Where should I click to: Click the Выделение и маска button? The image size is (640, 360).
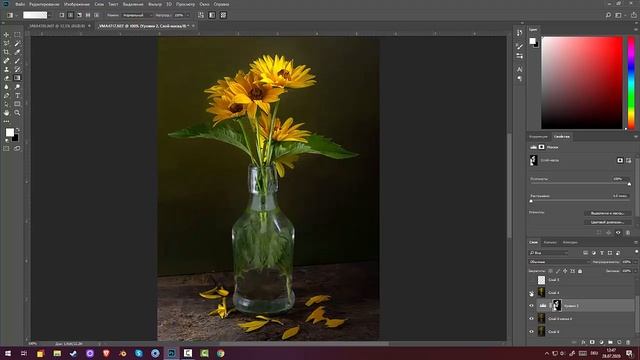[x=608, y=213]
